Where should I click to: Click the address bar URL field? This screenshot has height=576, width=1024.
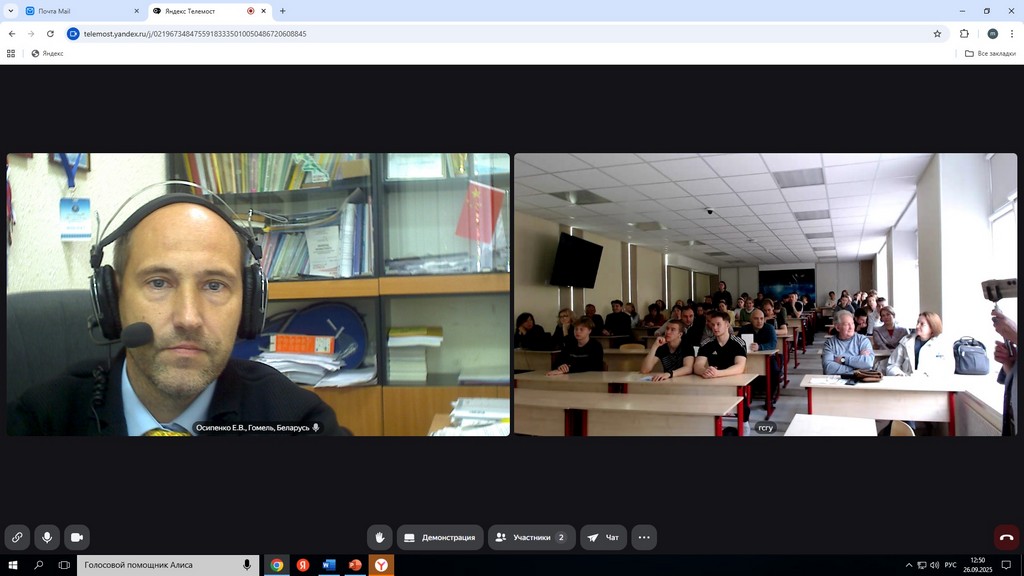tap(500, 33)
